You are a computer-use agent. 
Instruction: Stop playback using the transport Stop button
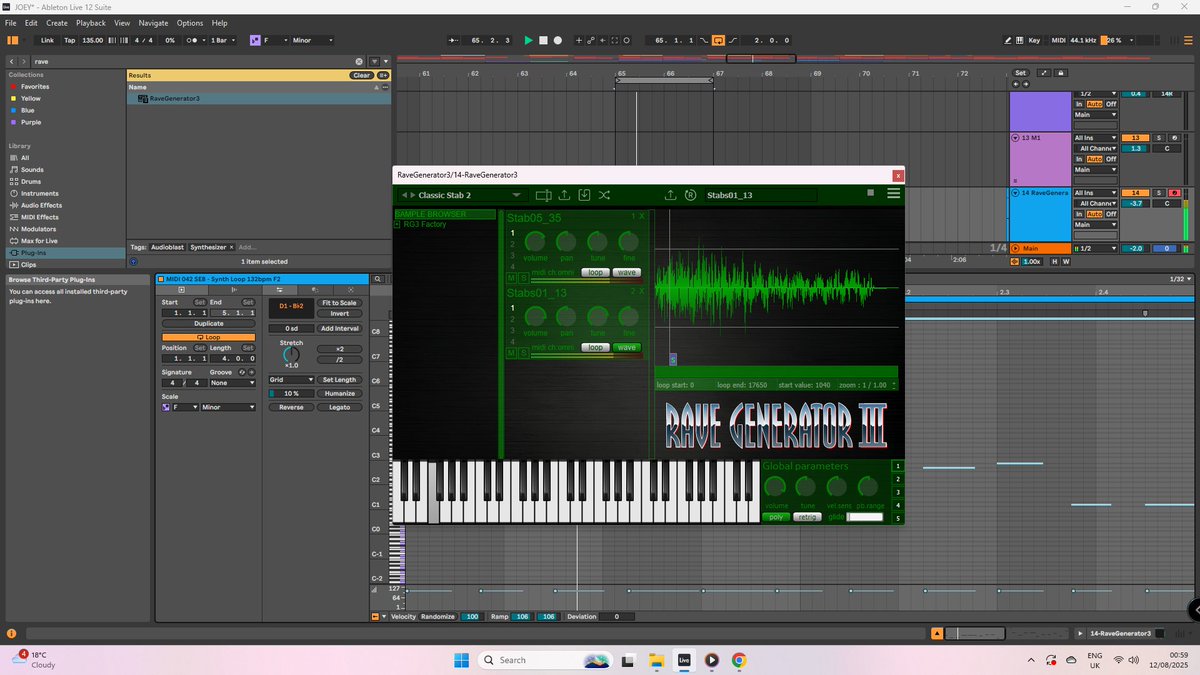click(543, 40)
